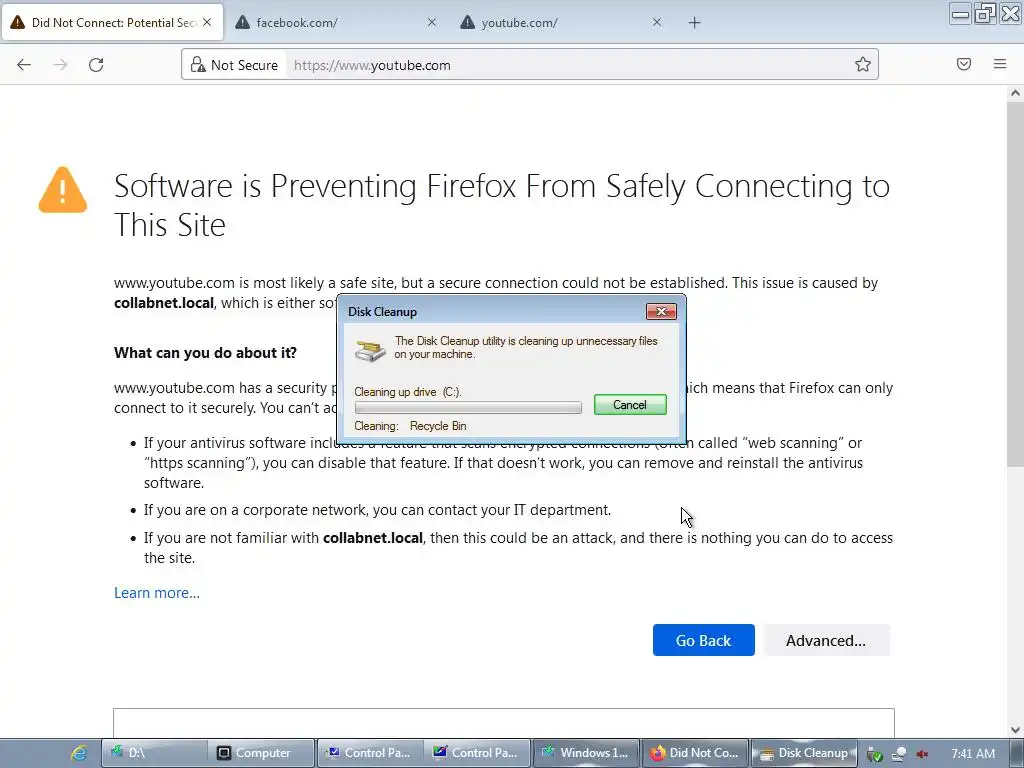Click the Disk Cleanup progress bar
Image resolution: width=1024 pixels, height=768 pixels.
[468, 408]
